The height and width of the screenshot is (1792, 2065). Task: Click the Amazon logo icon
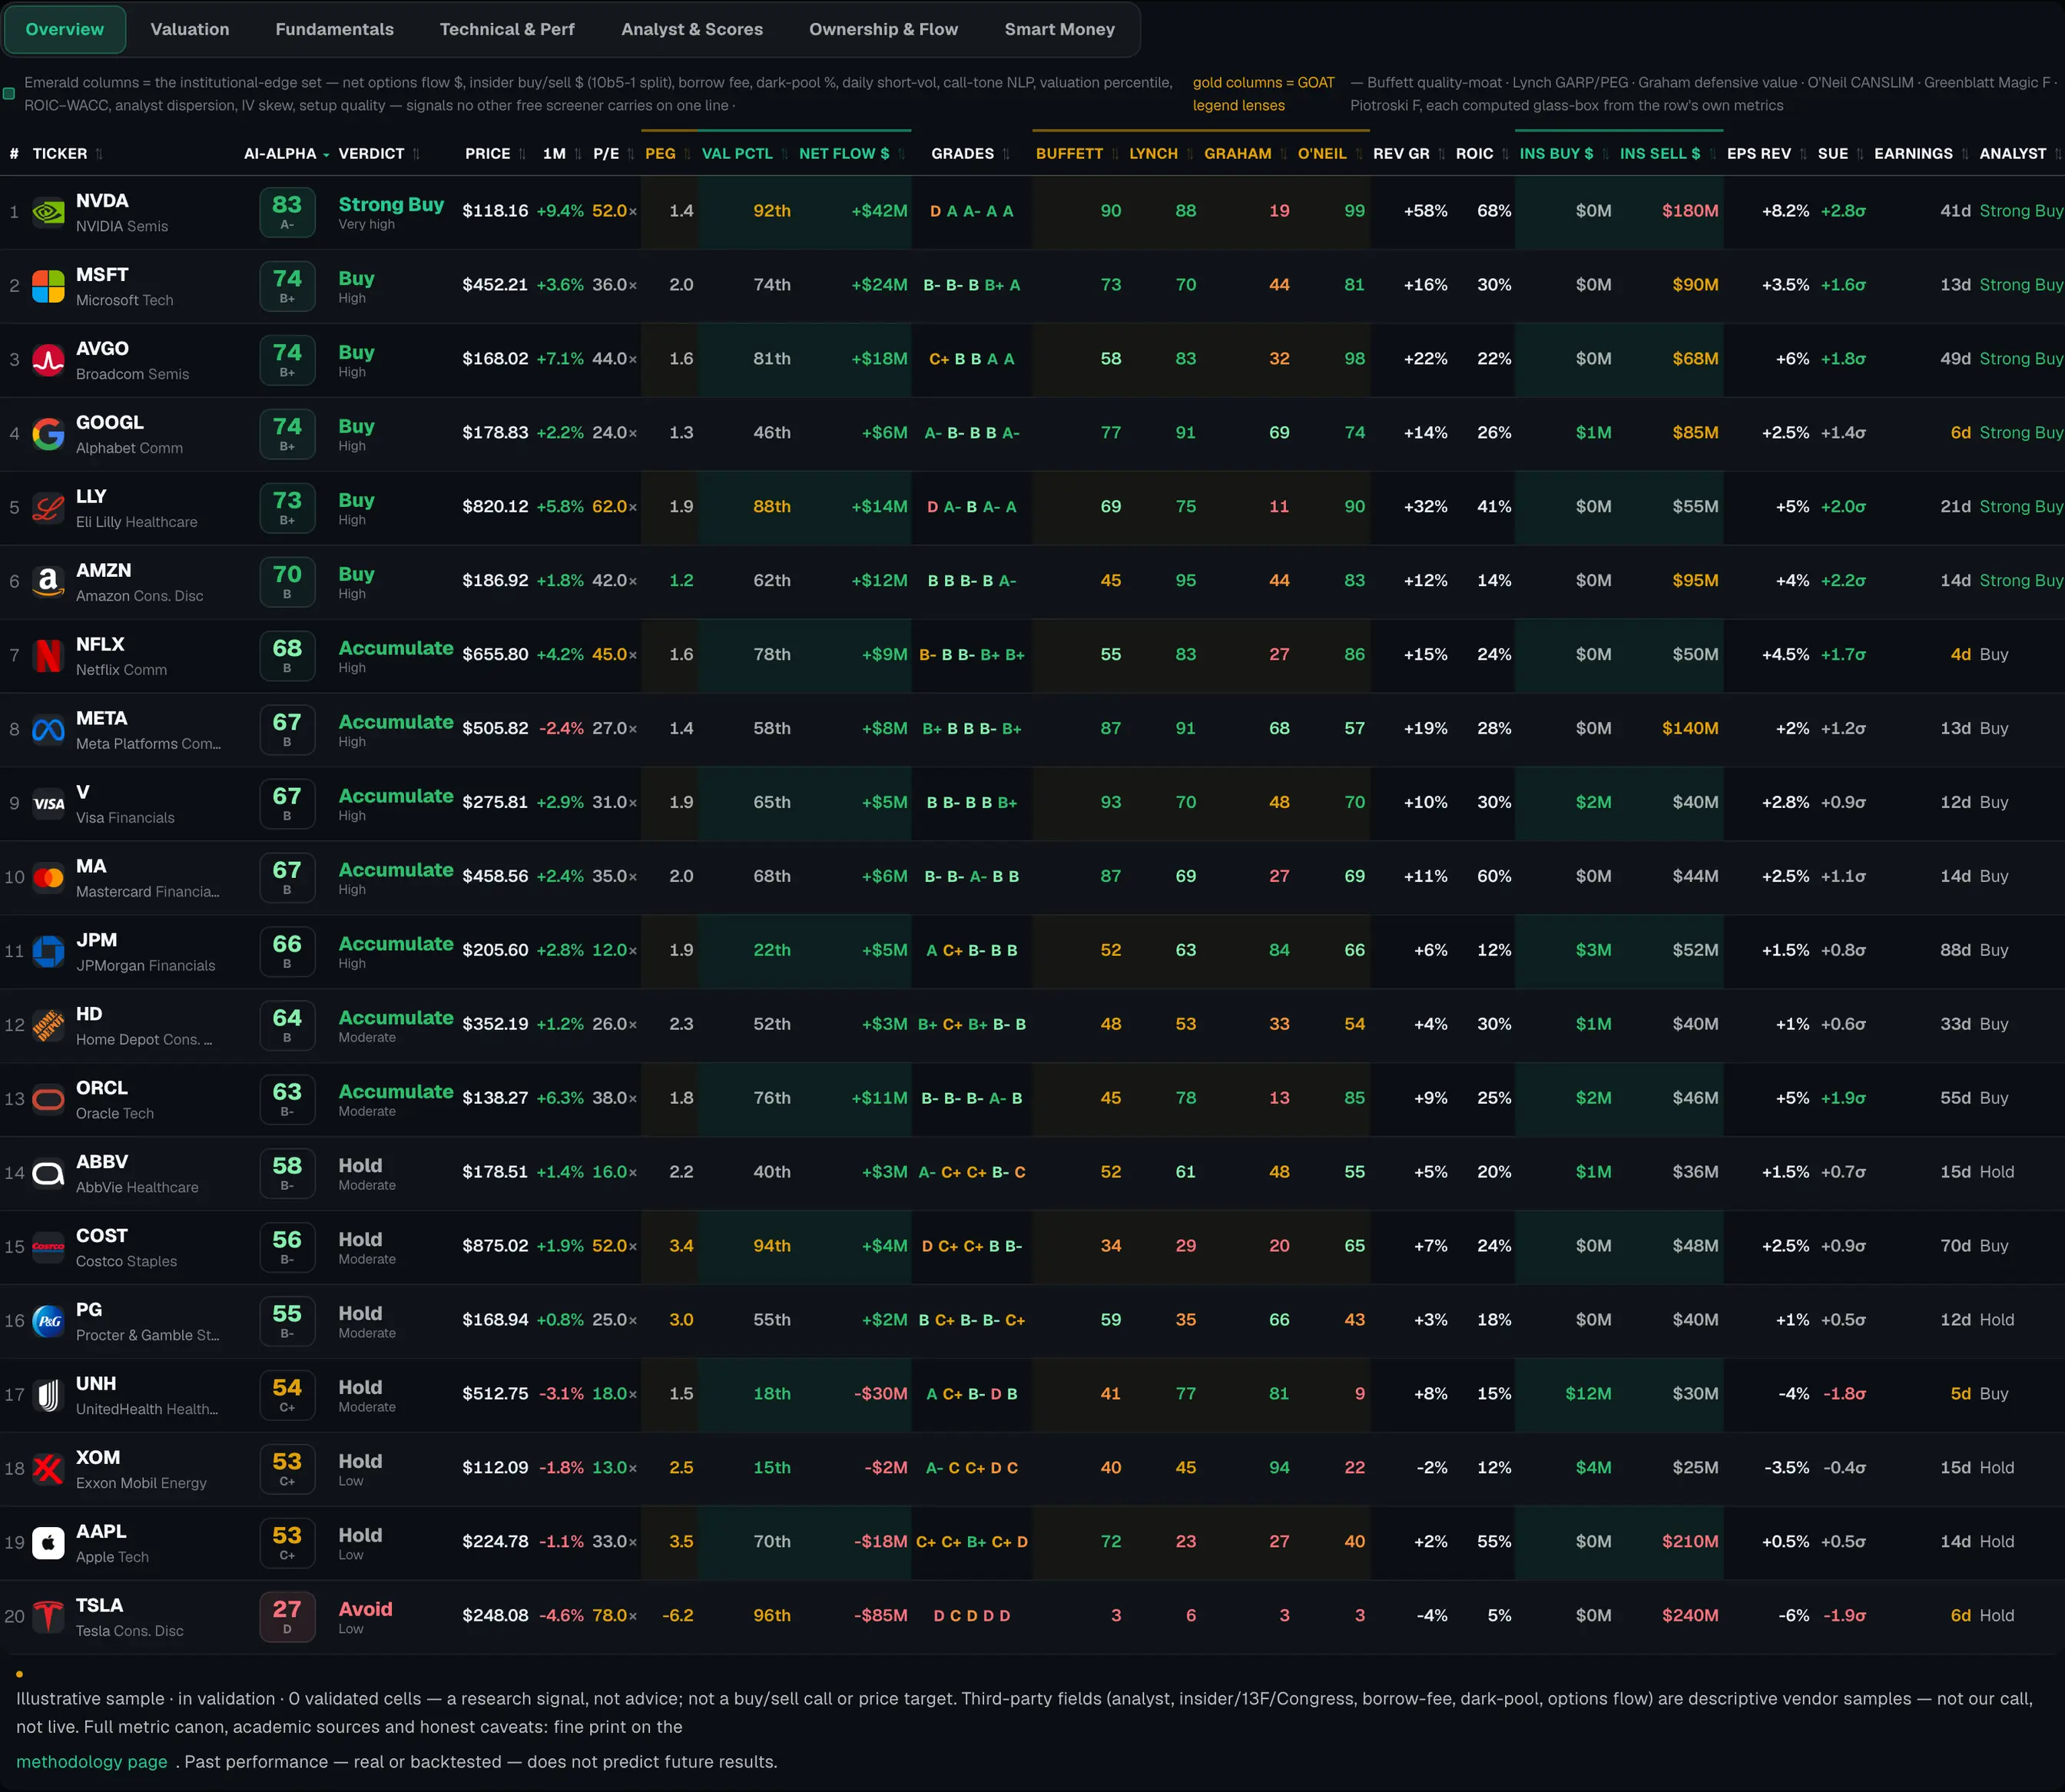(x=48, y=583)
